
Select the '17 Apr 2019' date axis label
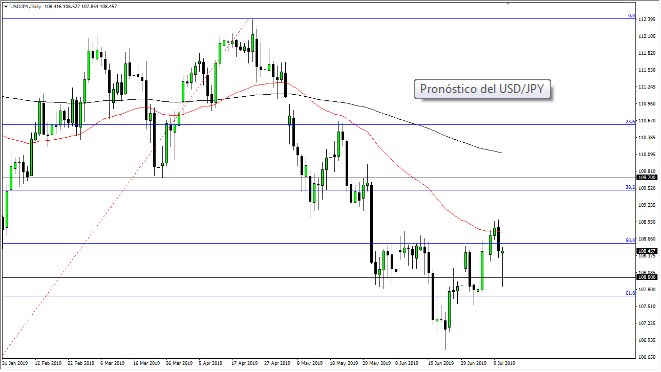pos(245,363)
